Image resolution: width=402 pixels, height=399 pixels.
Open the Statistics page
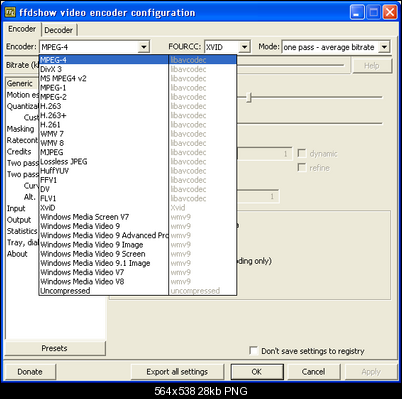click(22, 231)
